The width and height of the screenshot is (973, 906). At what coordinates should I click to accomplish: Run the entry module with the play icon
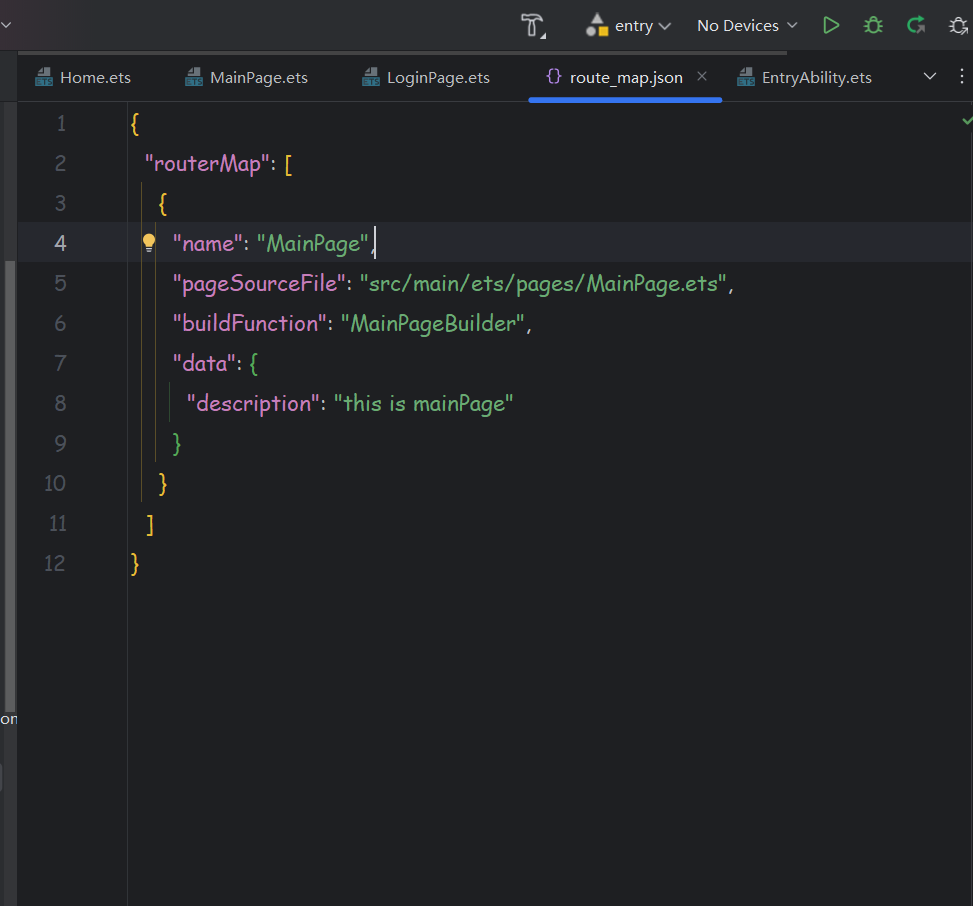(831, 25)
